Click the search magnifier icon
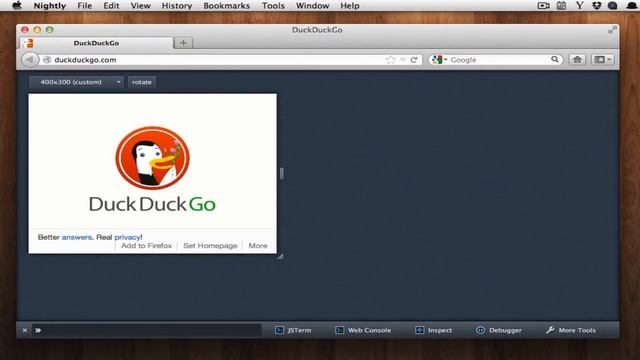Viewport: 640px width, 360px height. pyautogui.click(x=555, y=59)
